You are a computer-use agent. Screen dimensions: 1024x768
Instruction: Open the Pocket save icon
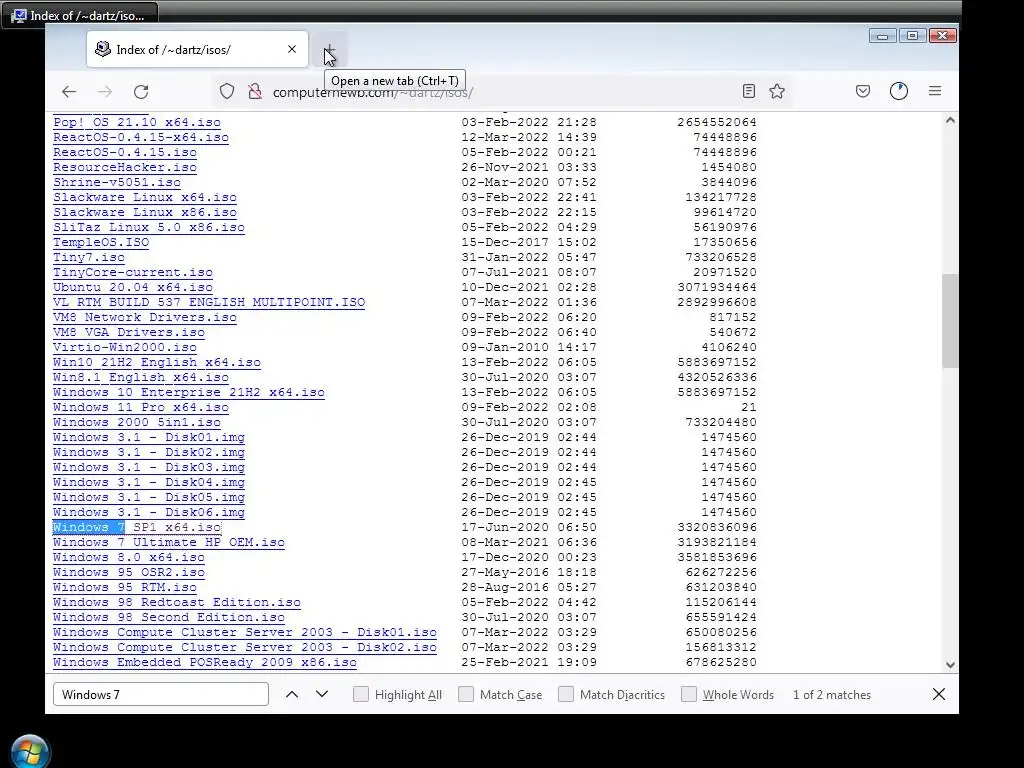[x=863, y=91]
